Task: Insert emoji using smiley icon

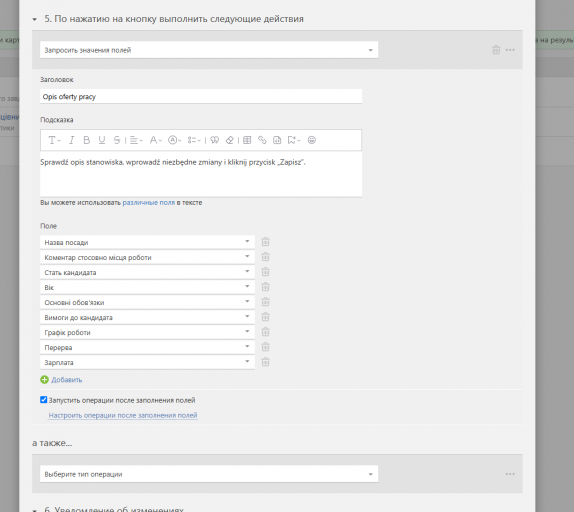Action: [x=312, y=140]
